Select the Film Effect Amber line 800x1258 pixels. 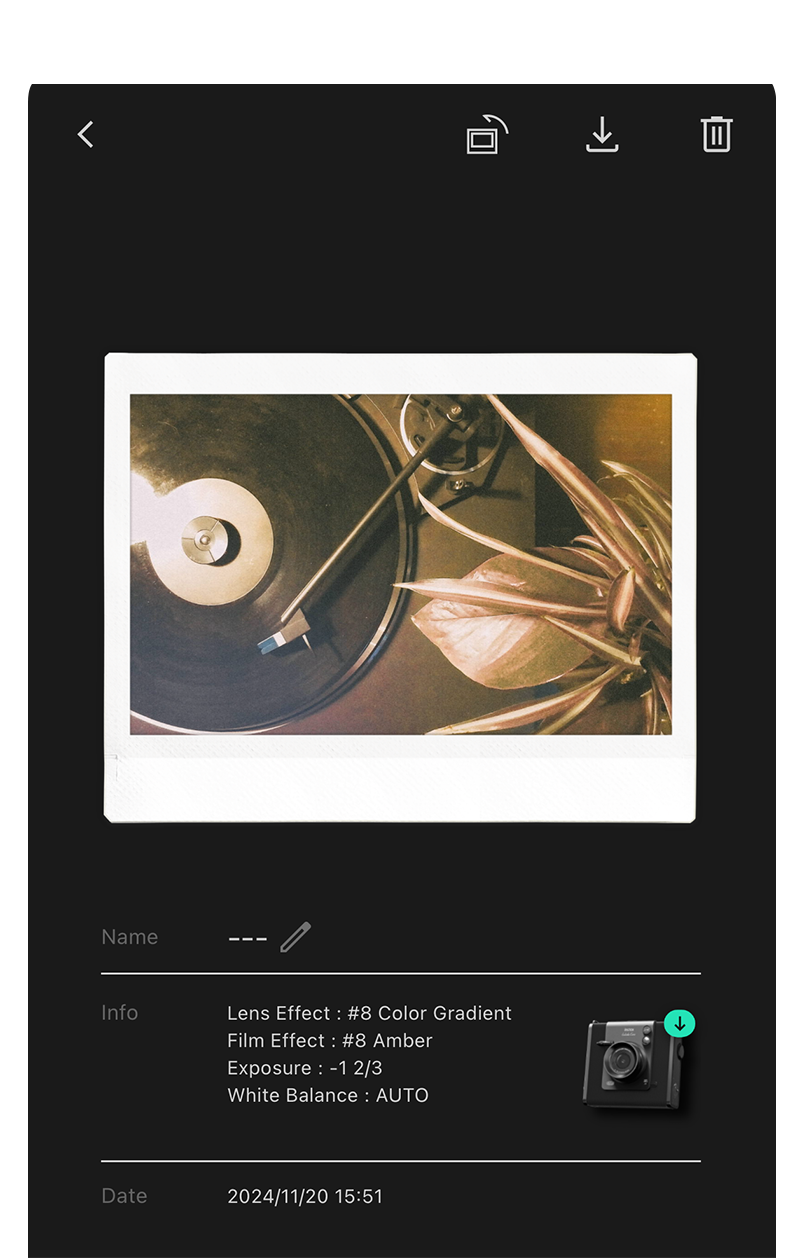330,1040
